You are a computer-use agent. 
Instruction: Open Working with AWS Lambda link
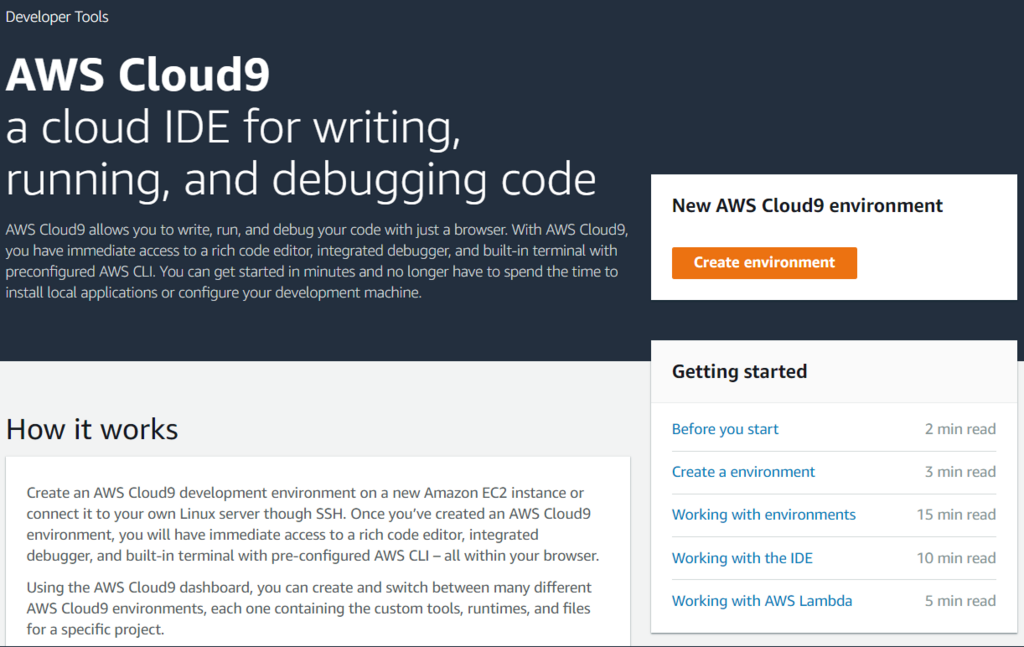pos(762,601)
